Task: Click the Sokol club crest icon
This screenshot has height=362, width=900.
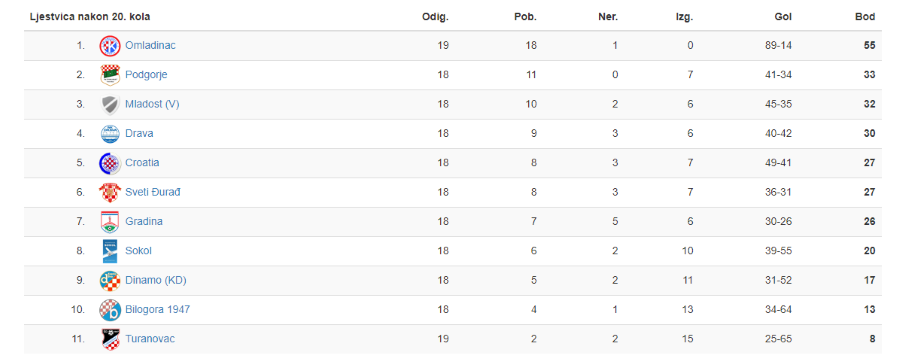Action: coord(110,251)
